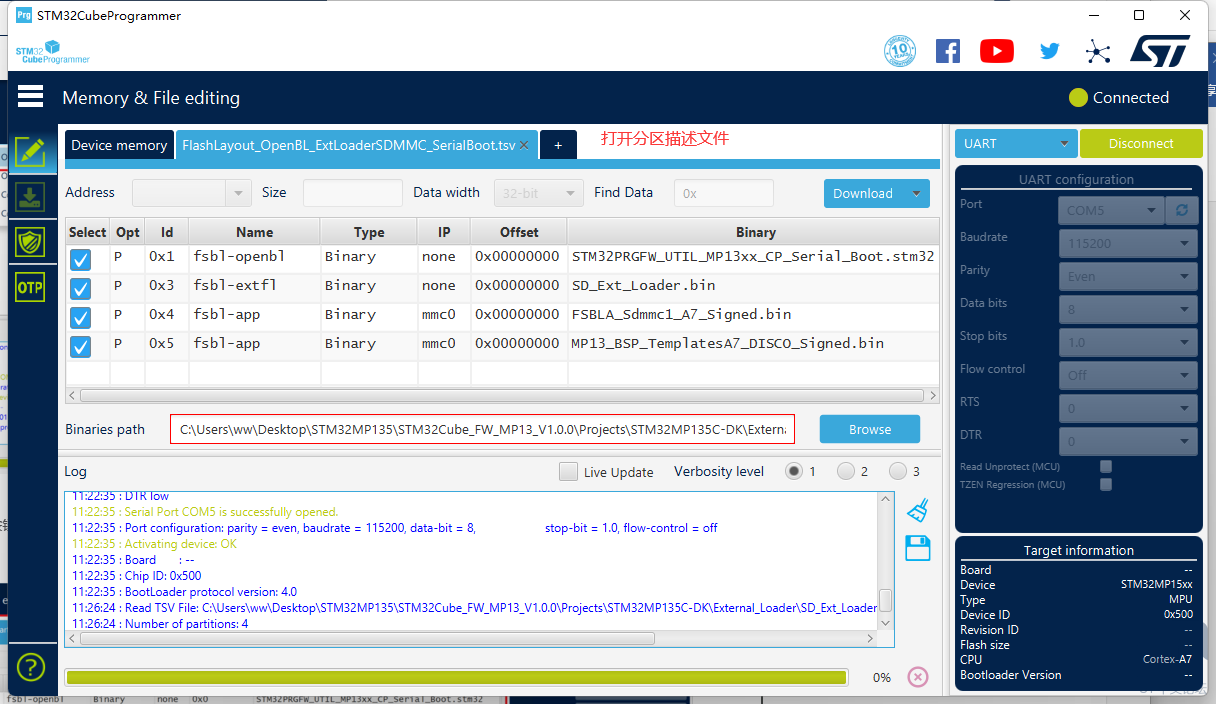Open the help question mark icon
The width and height of the screenshot is (1216, 704).
coord(31,667)
